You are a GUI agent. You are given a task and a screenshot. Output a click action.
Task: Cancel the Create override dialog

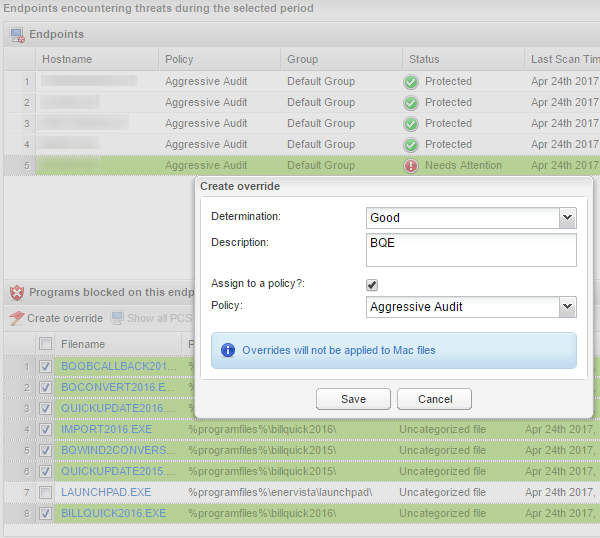pyautogui.click(x=434, y=399)
